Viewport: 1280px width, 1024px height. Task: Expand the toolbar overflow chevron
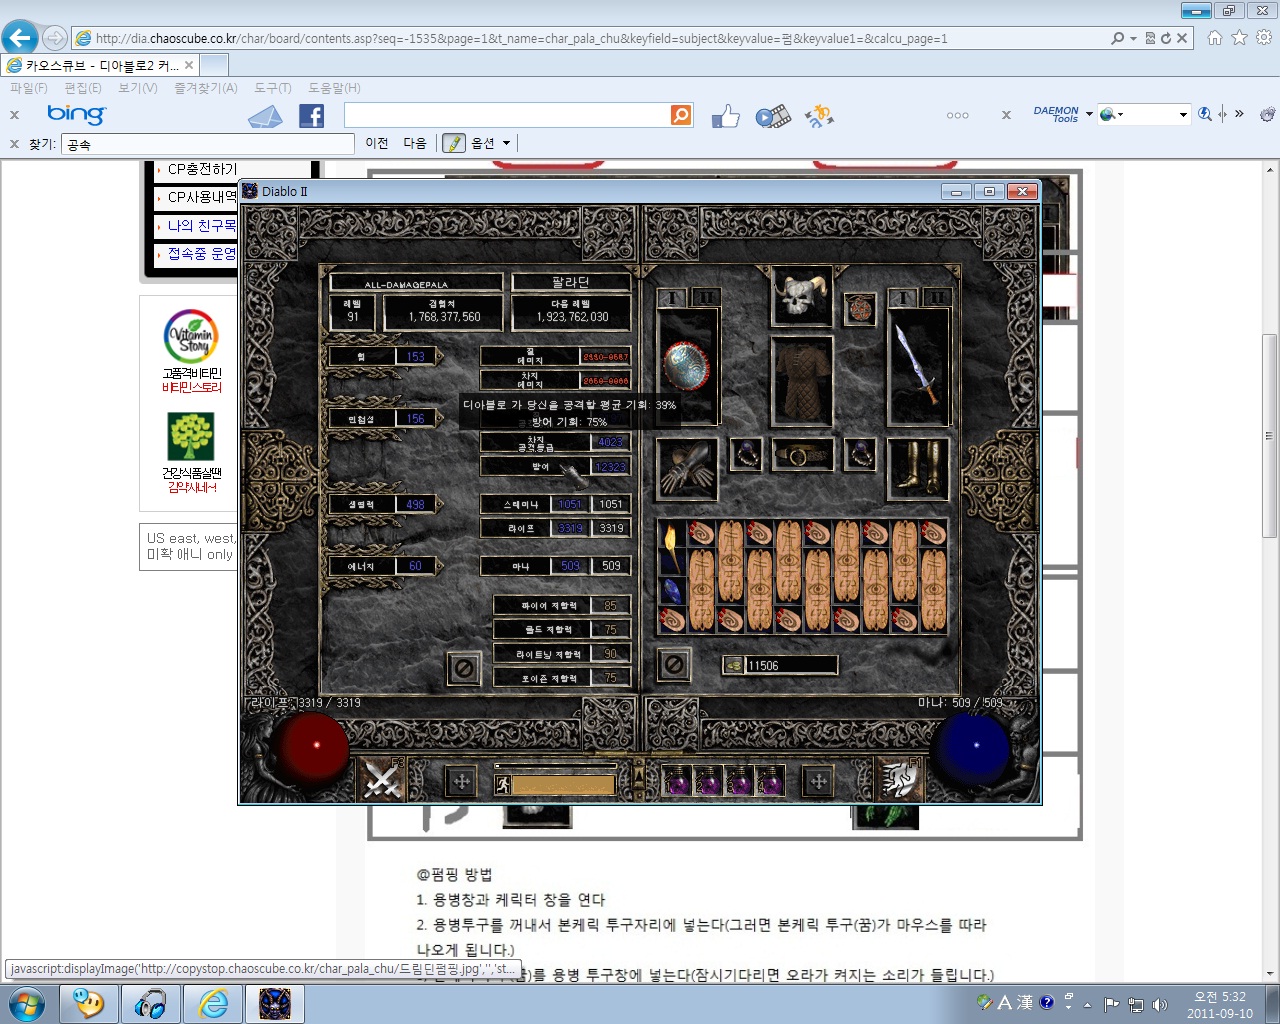tap(1239, 114)
